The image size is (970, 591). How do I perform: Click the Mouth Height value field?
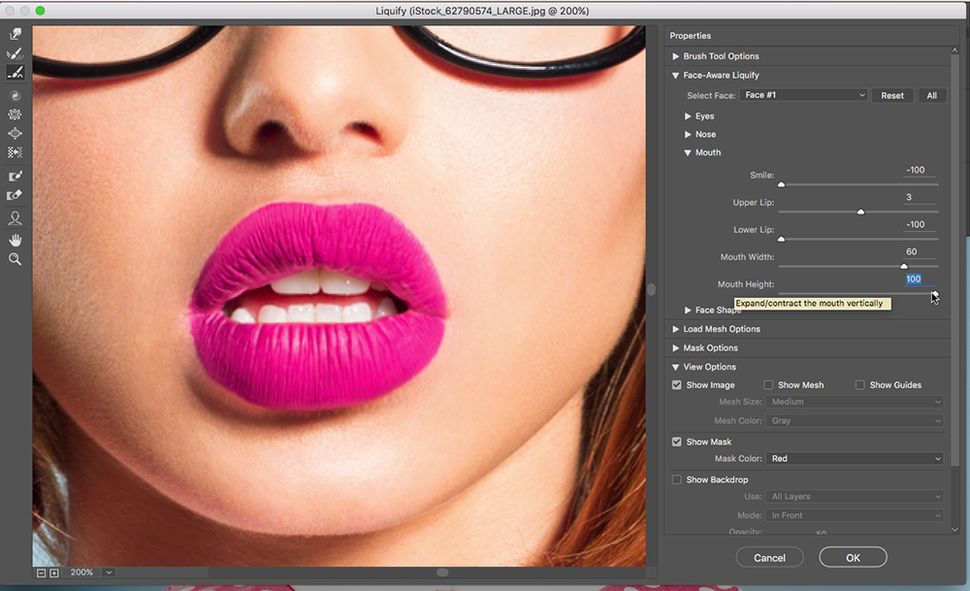912,279
